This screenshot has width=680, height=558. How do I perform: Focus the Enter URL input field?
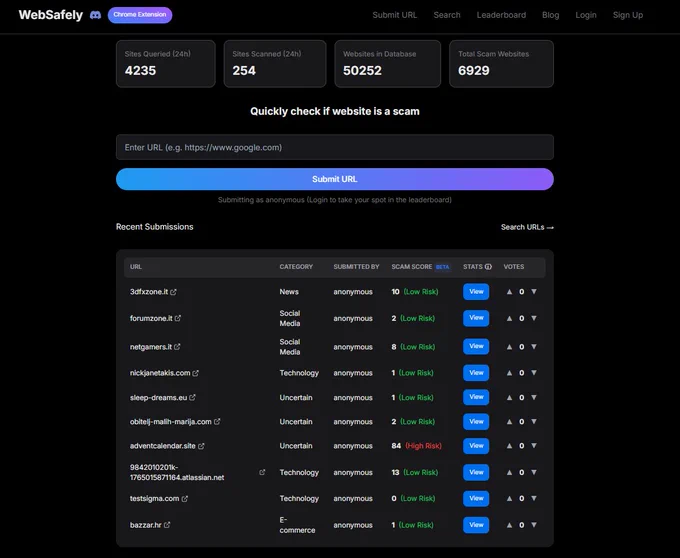click(334, 147)
